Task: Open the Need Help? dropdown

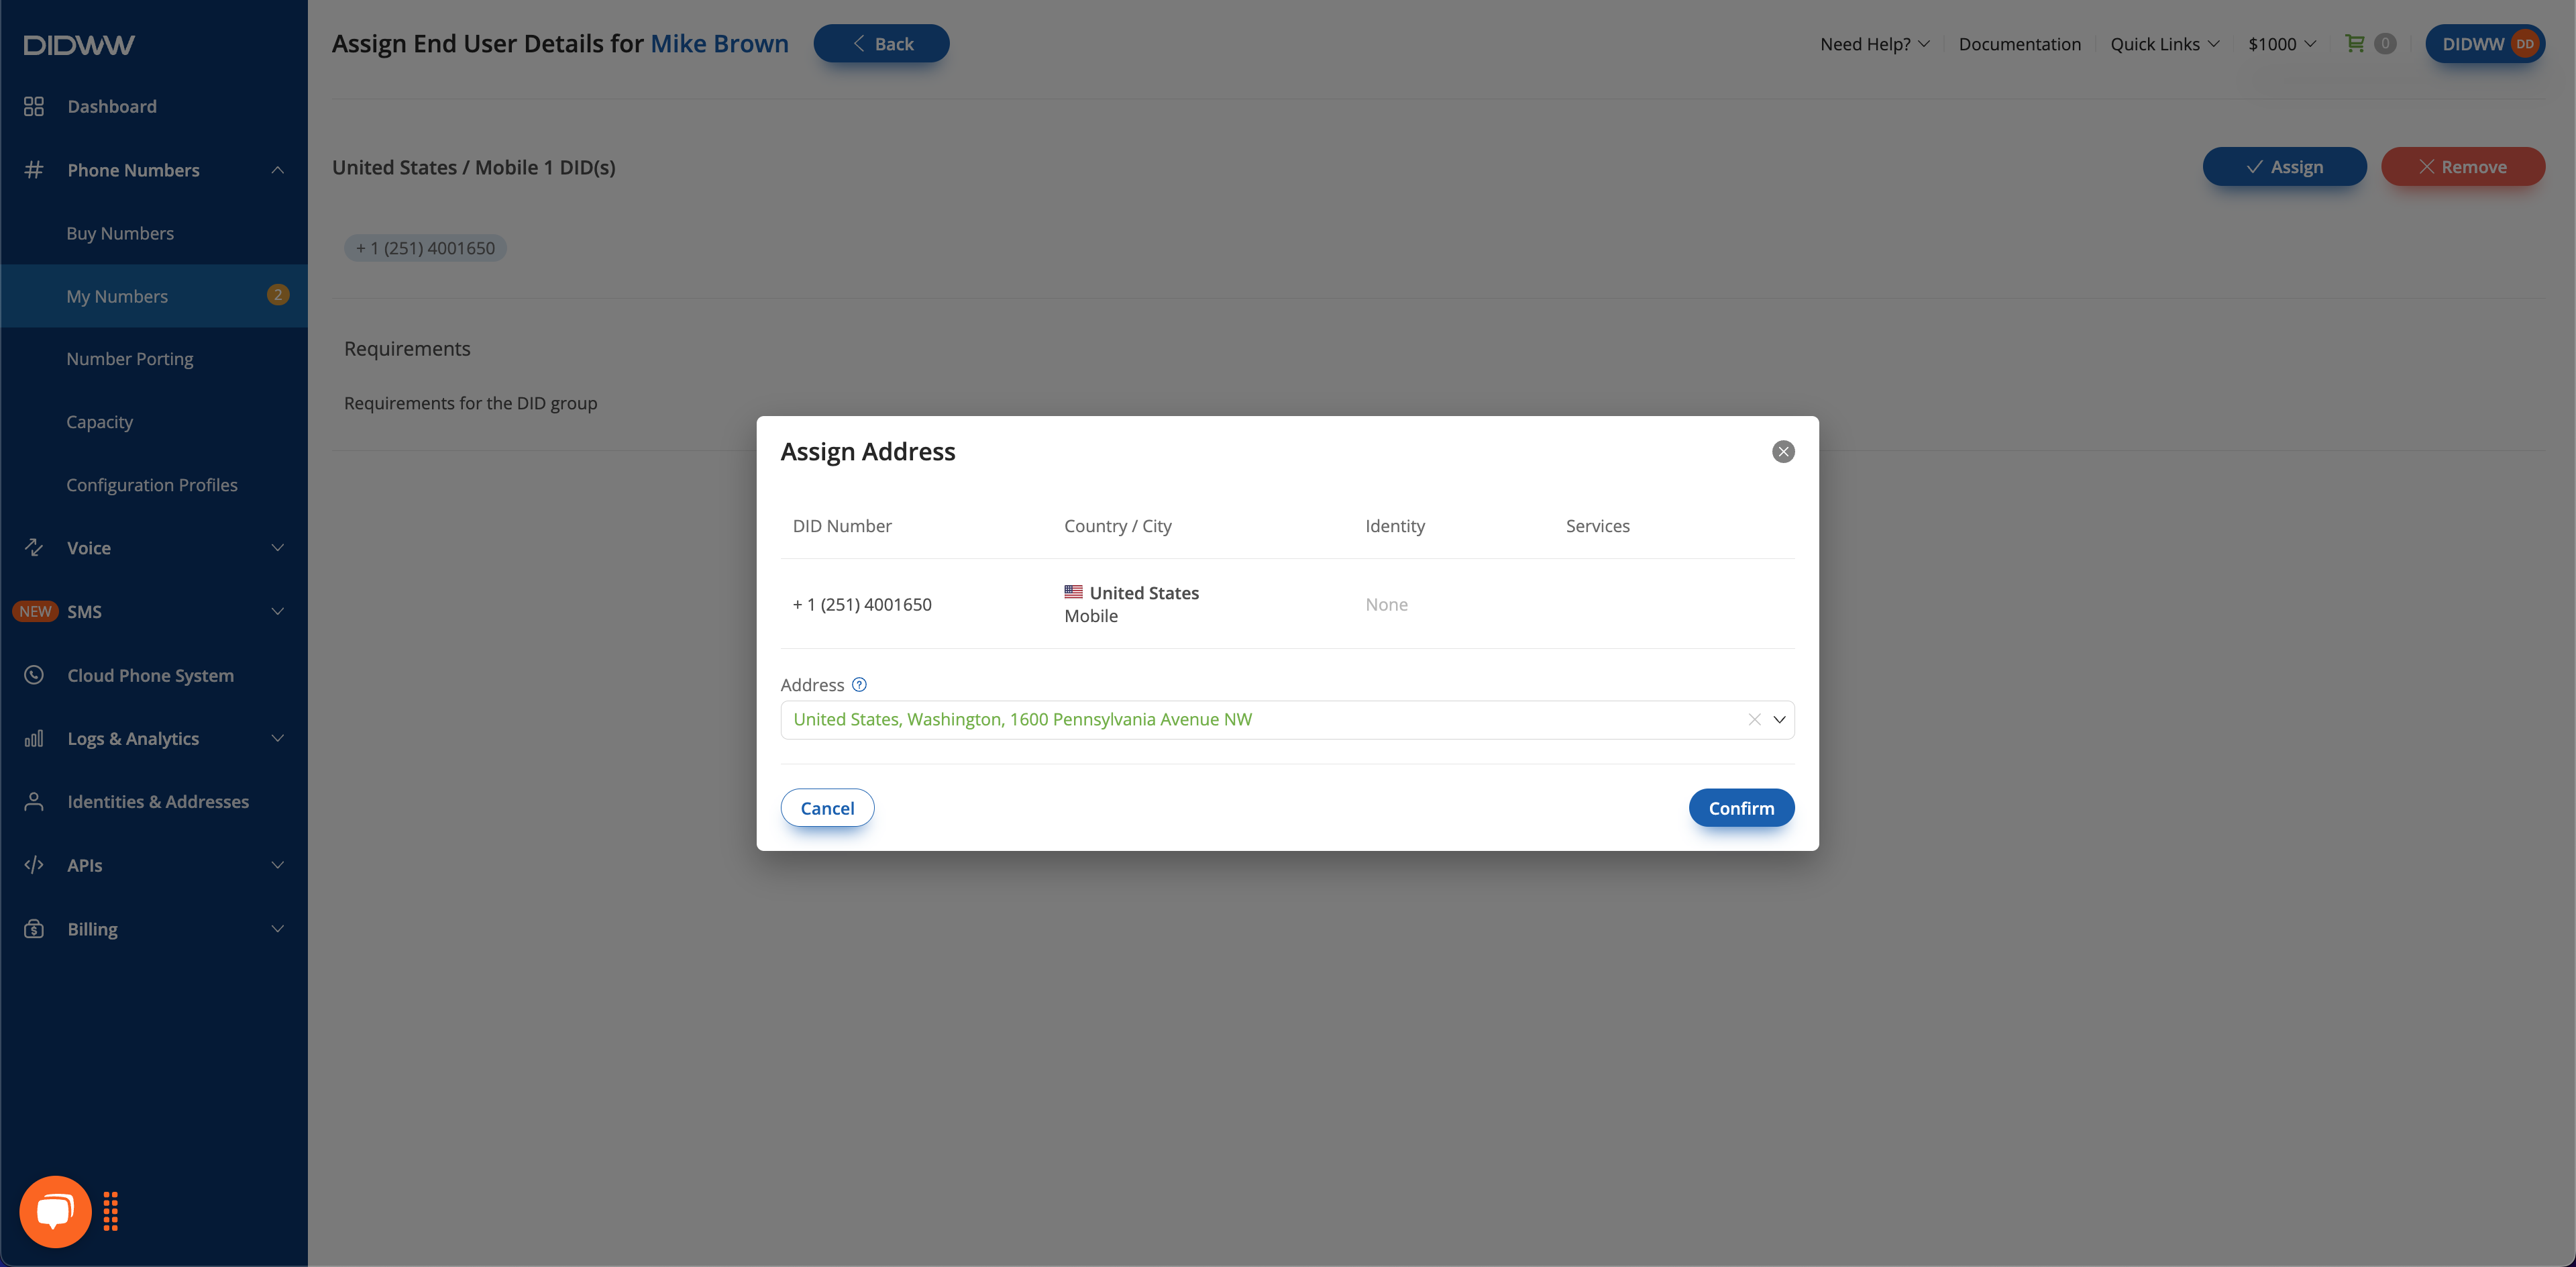Action: coord(1875,44)
